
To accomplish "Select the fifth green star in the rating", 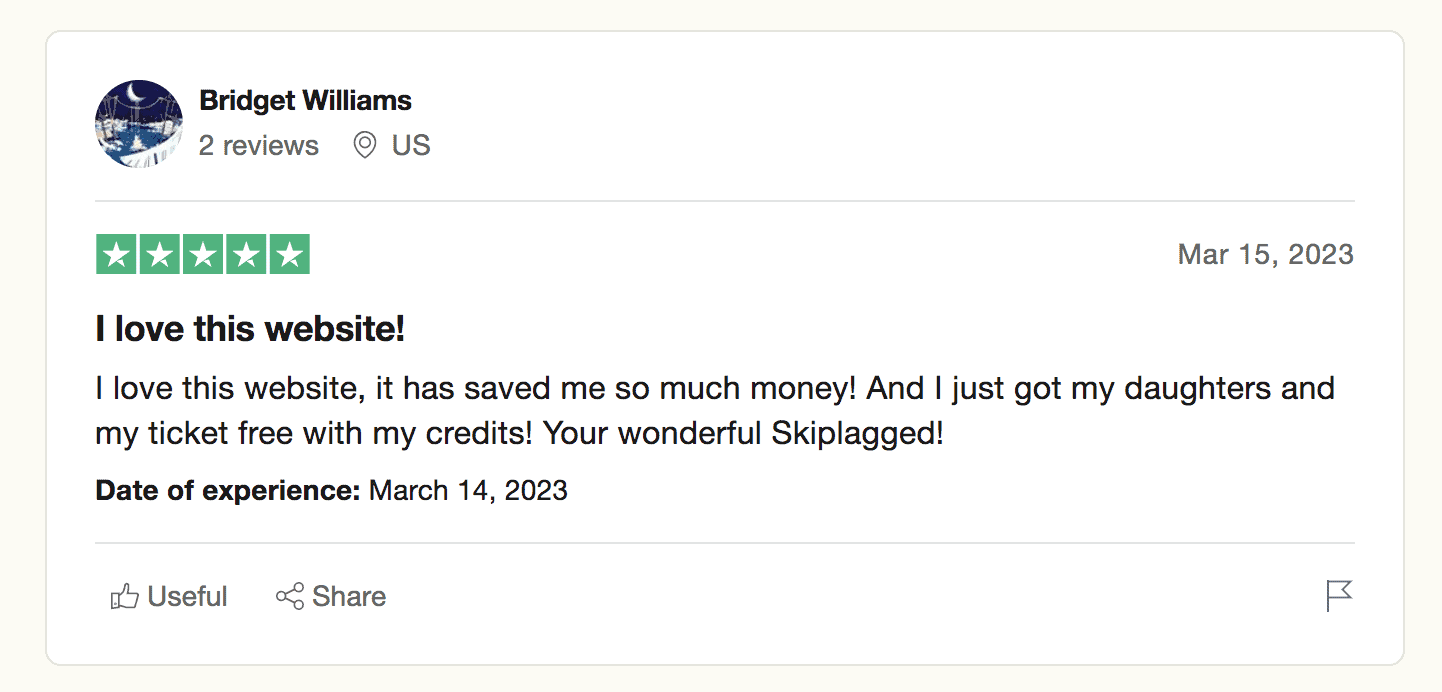I will coord(289,254).
